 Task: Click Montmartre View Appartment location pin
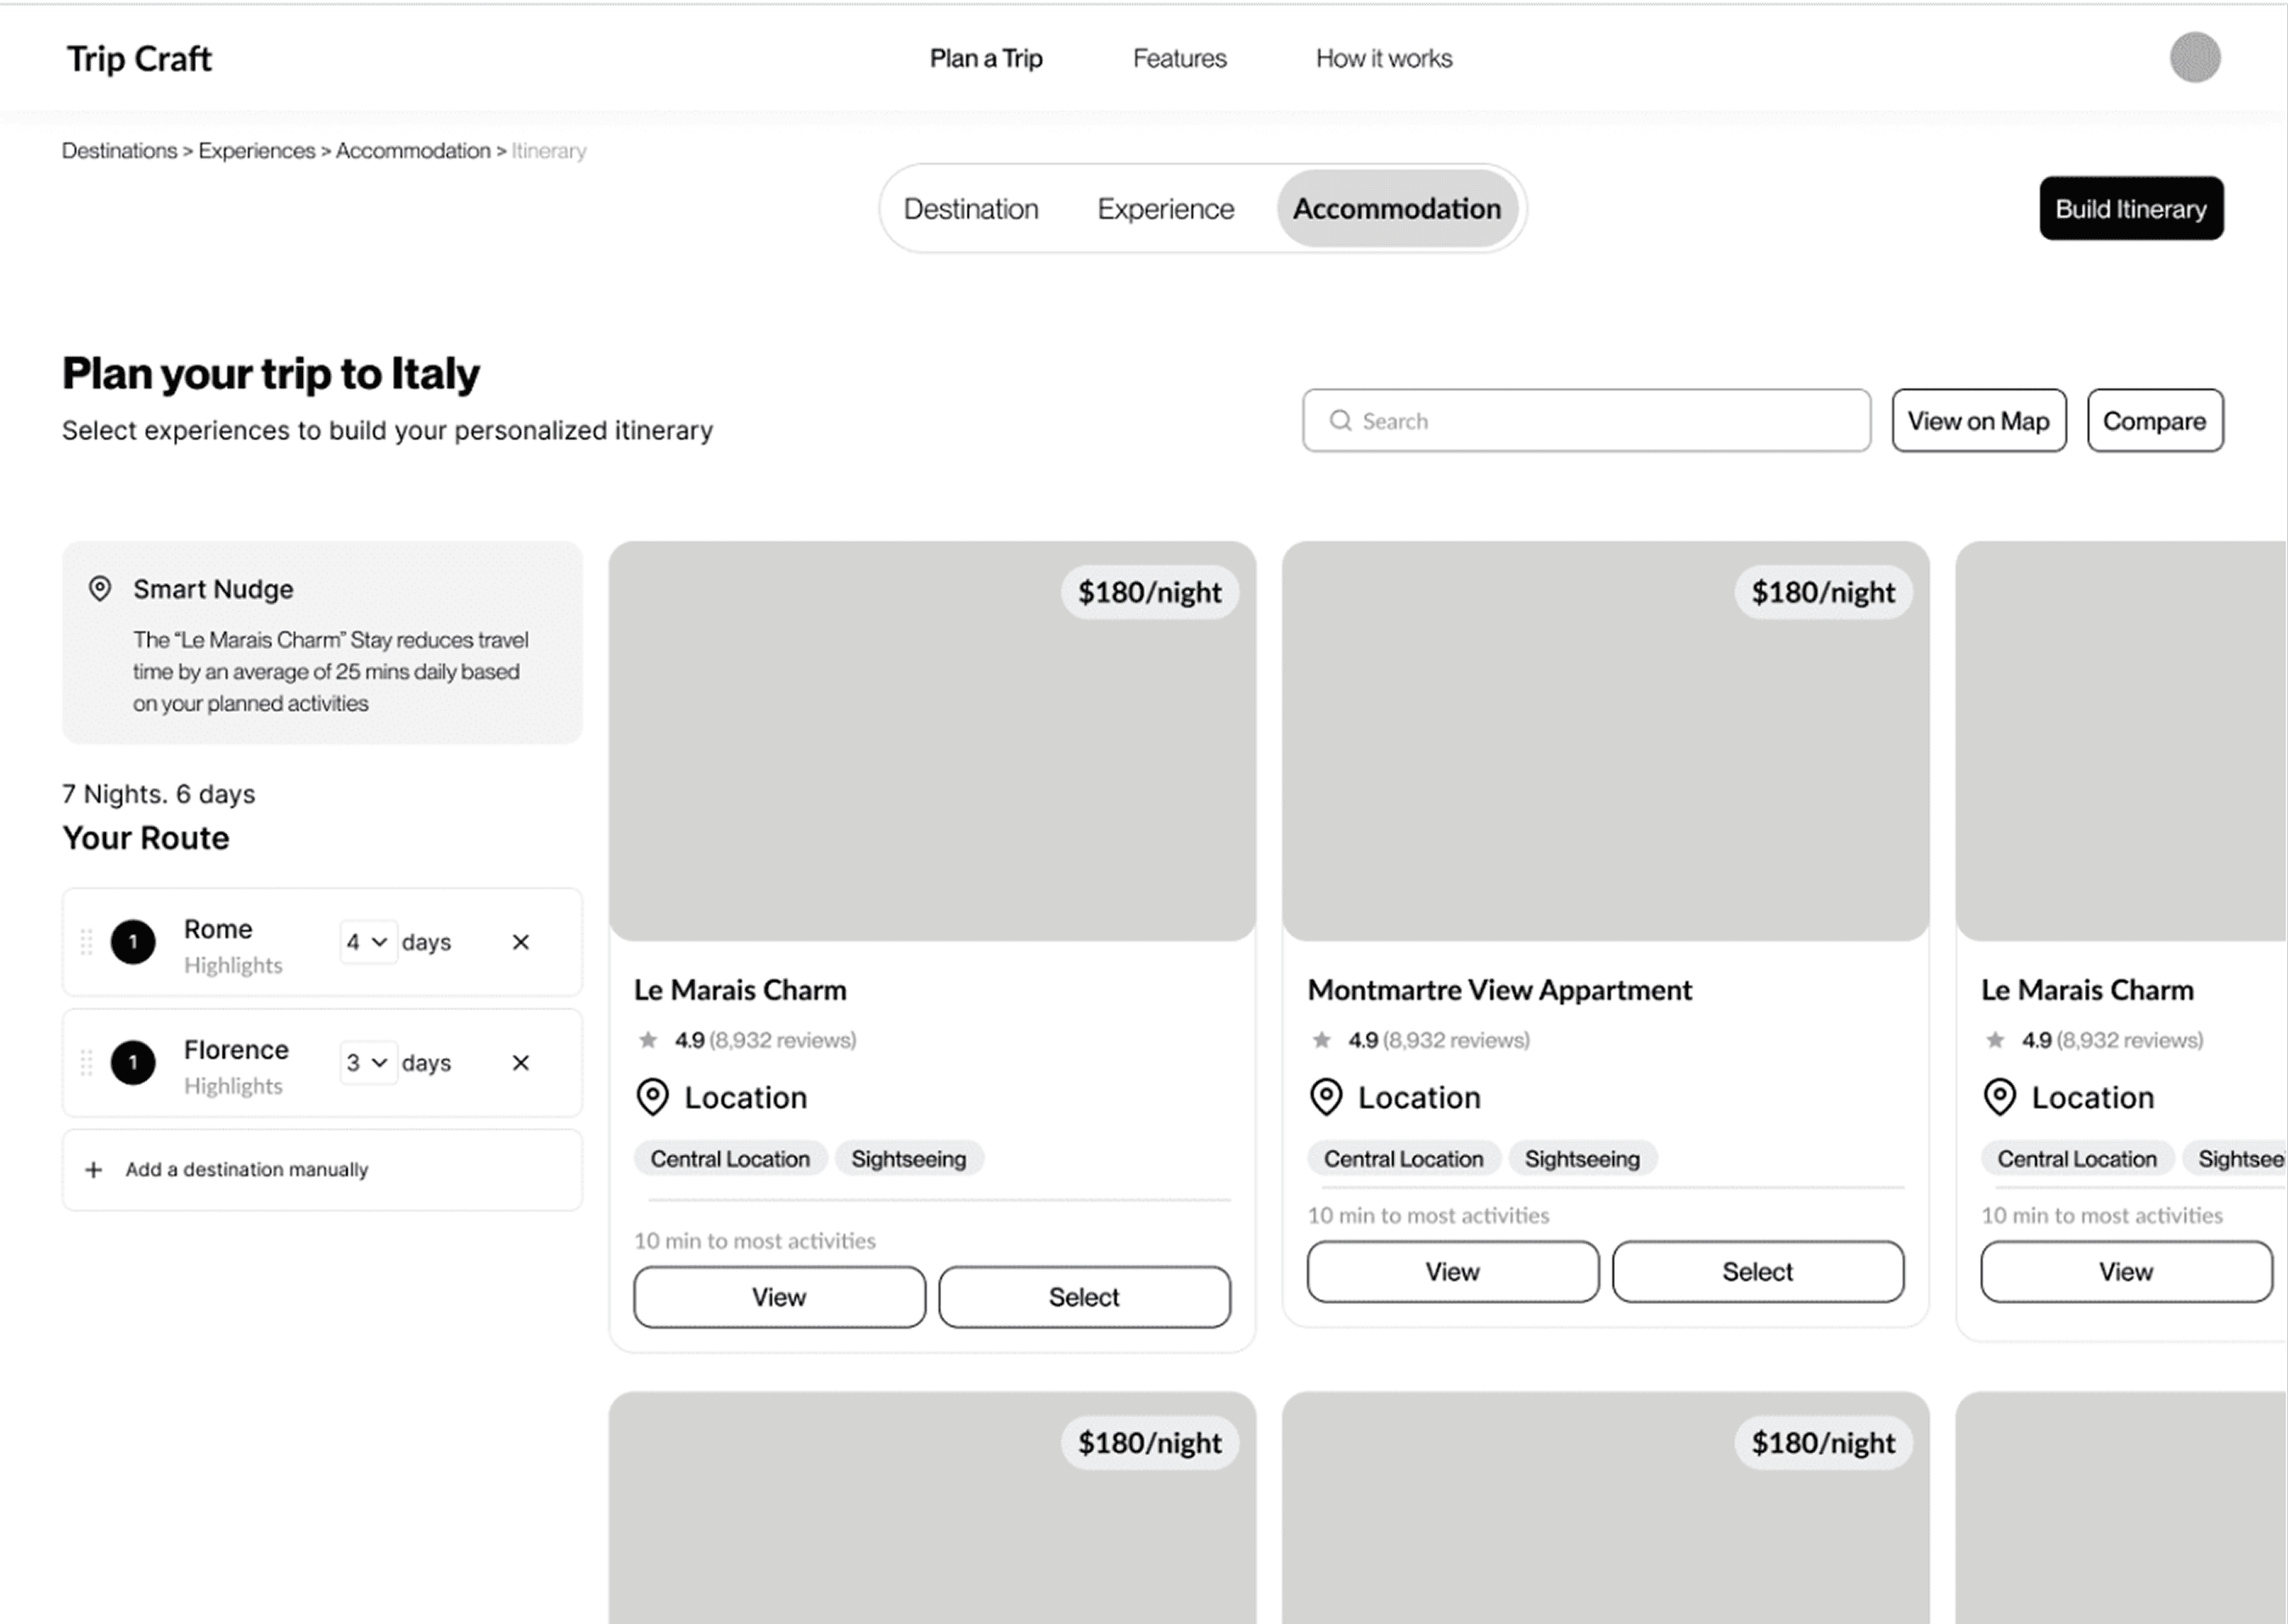coord(1326,1098)
